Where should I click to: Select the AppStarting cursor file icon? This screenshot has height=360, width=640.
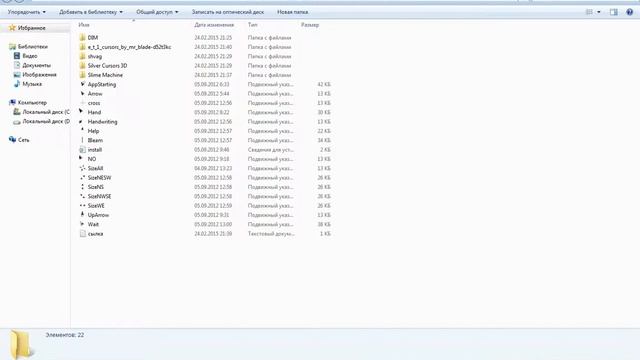click(x=82, y=84)
